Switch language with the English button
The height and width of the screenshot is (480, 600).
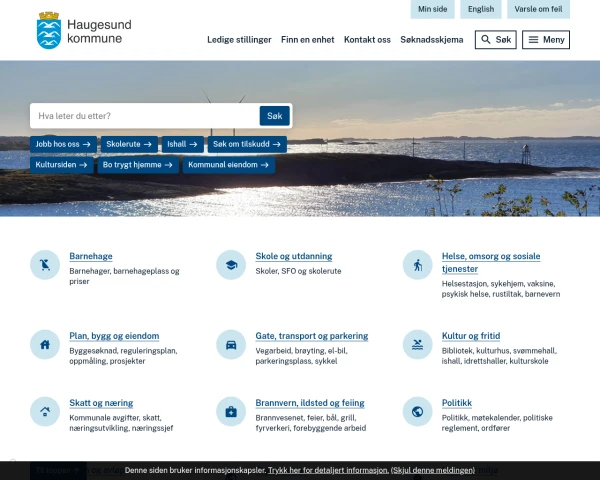click(481, 9)
